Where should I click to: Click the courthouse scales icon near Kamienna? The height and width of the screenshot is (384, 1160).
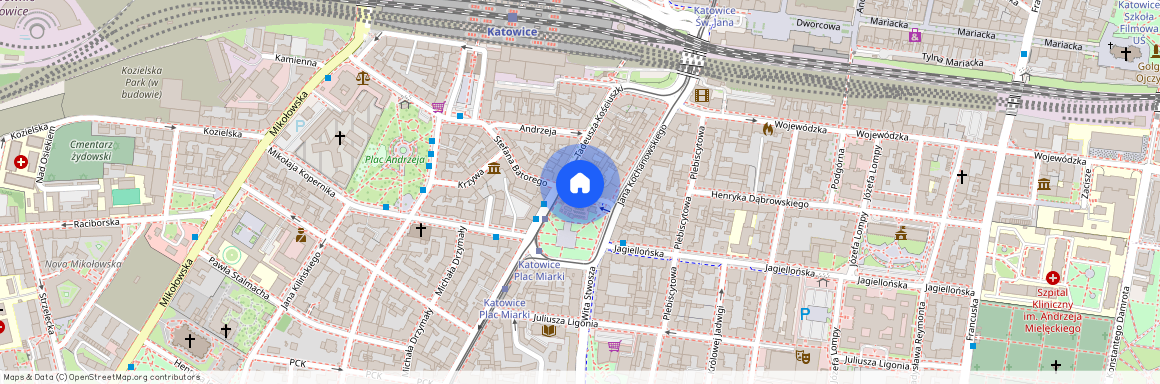(362, 78)
